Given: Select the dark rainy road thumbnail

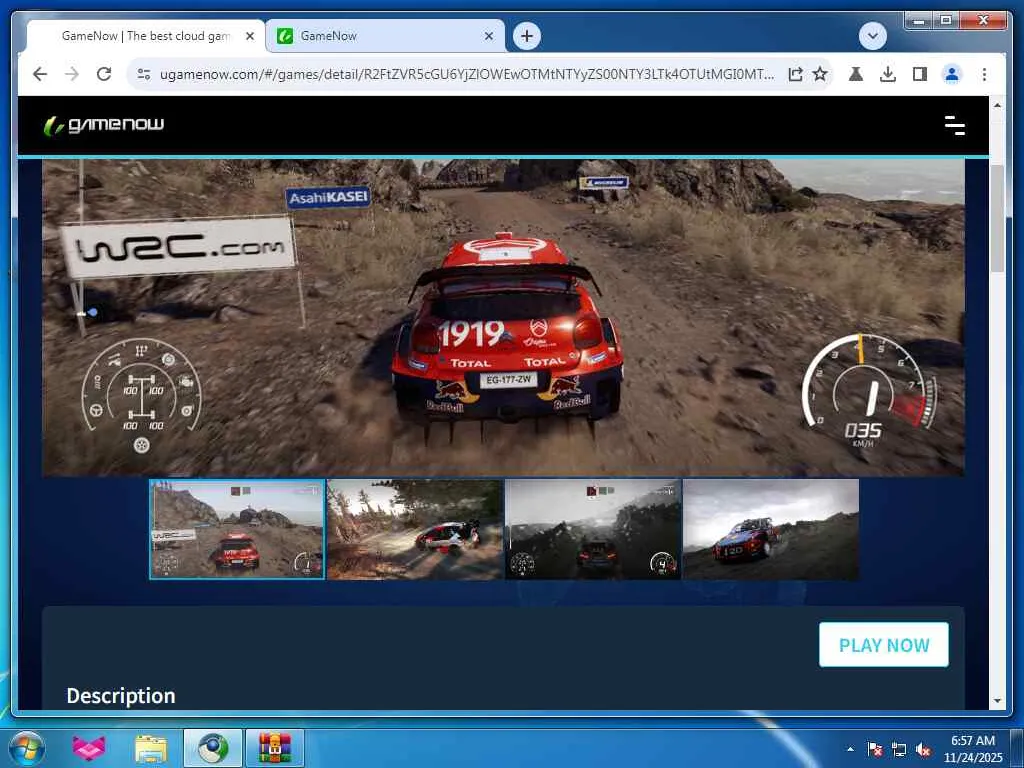Looking at the screenshot, I should 593,530.
